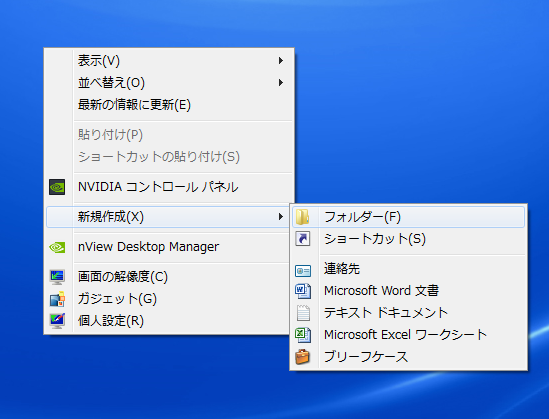Image resolution: width=549 pixels, height=419 pixels.
Task: Click the Excel worksheet icon
Action: [x=303, y=335]
